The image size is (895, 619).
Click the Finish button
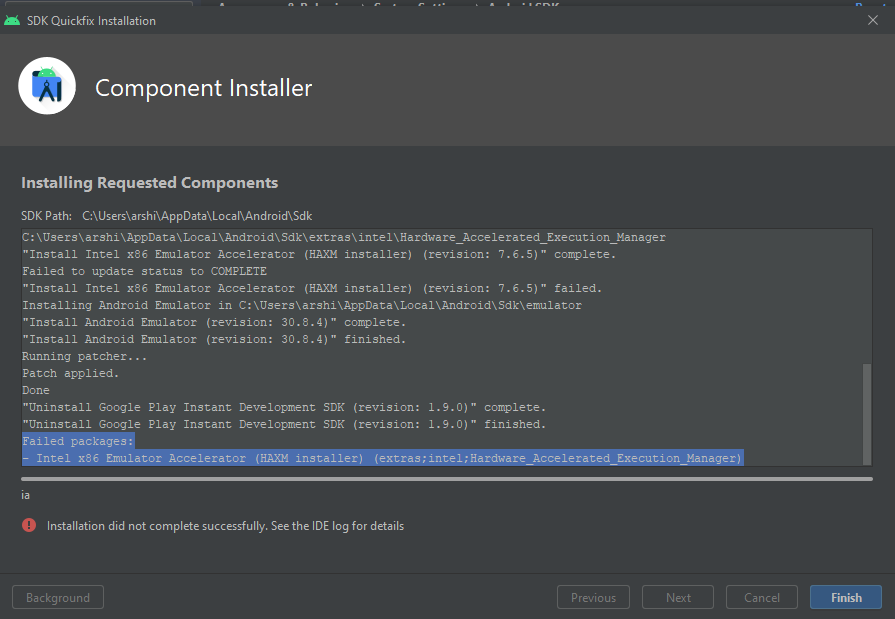pyautogui.click(x=845, y=597)
